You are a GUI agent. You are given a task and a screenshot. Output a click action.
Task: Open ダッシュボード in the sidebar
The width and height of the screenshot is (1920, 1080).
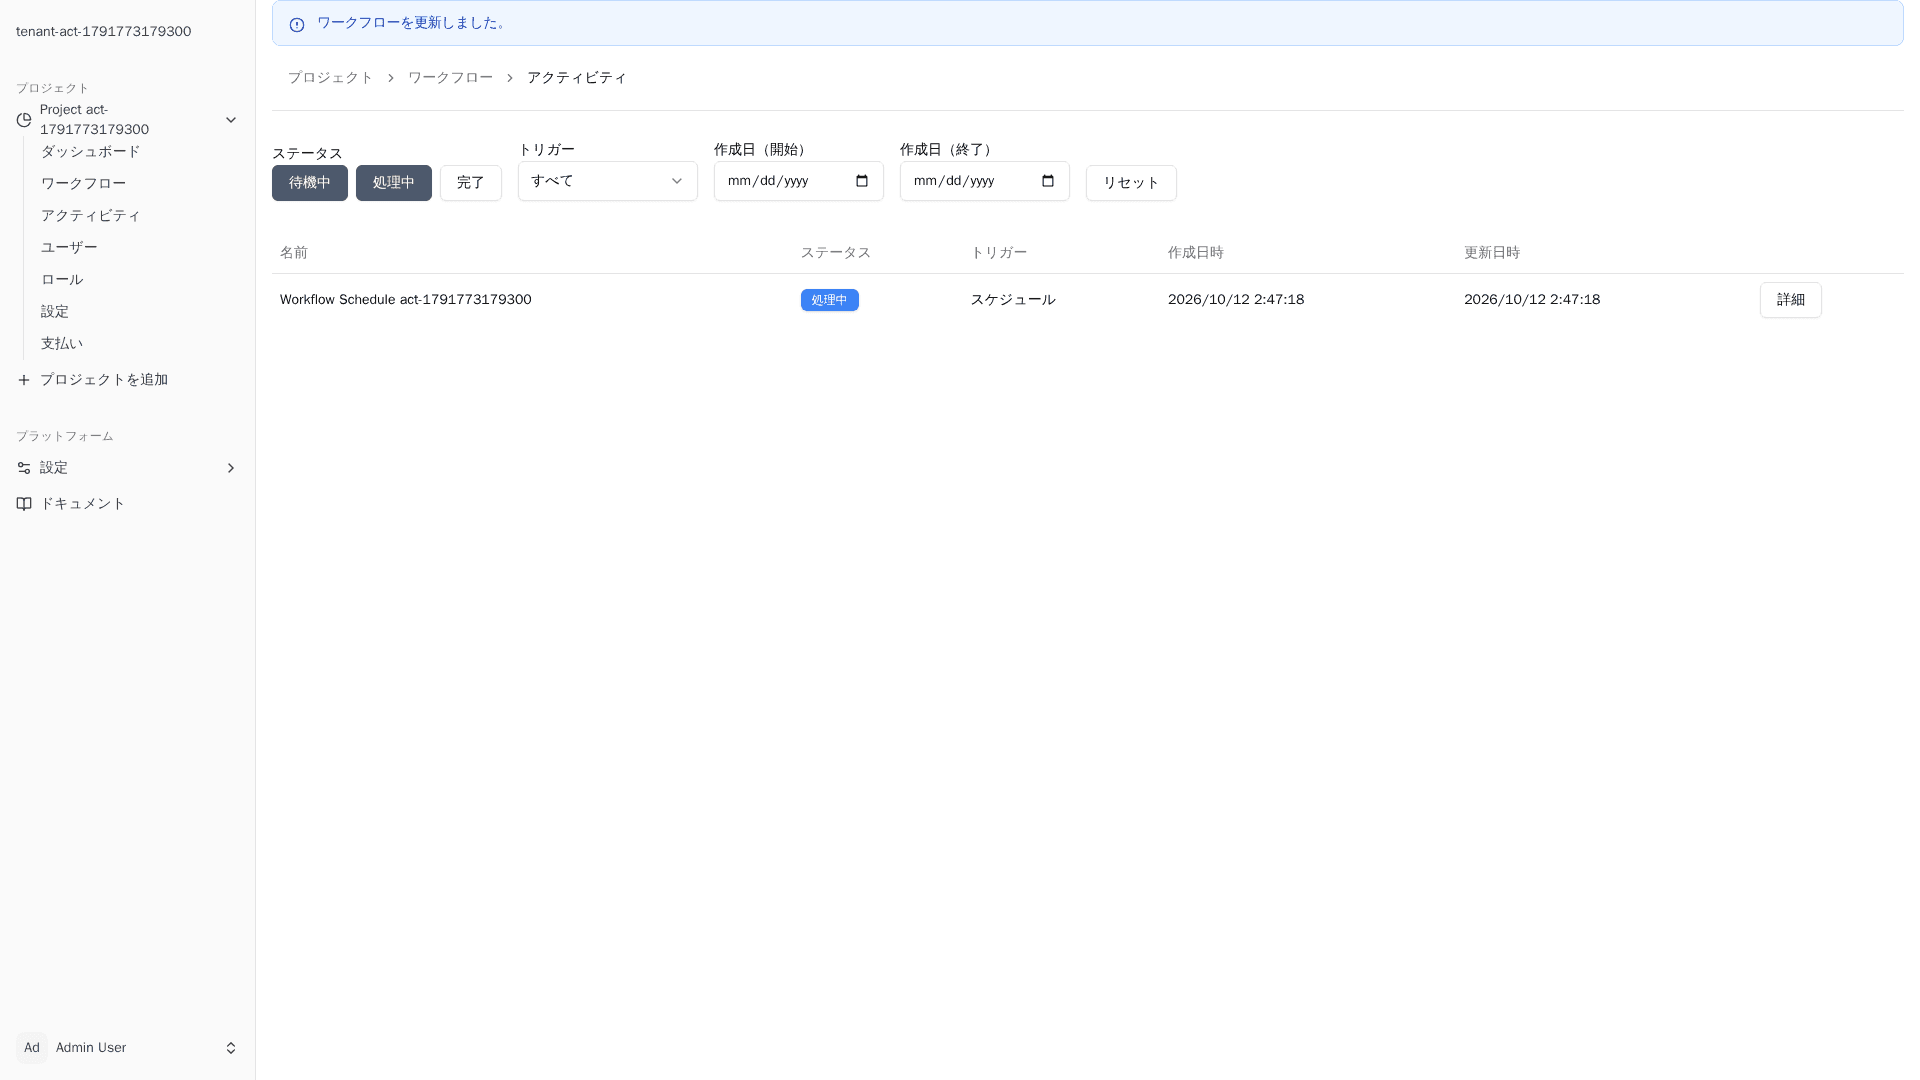click(91, 152)
